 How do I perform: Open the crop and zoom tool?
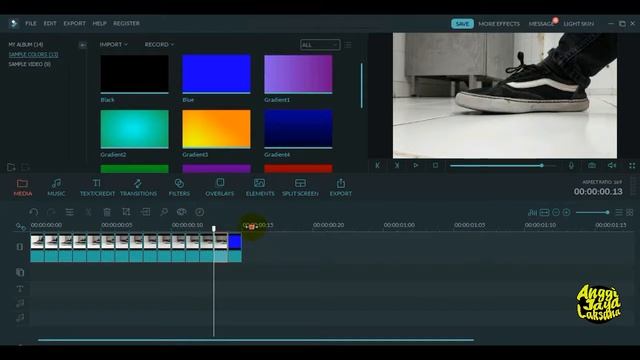pyautogui.click(x=126, y=212)
